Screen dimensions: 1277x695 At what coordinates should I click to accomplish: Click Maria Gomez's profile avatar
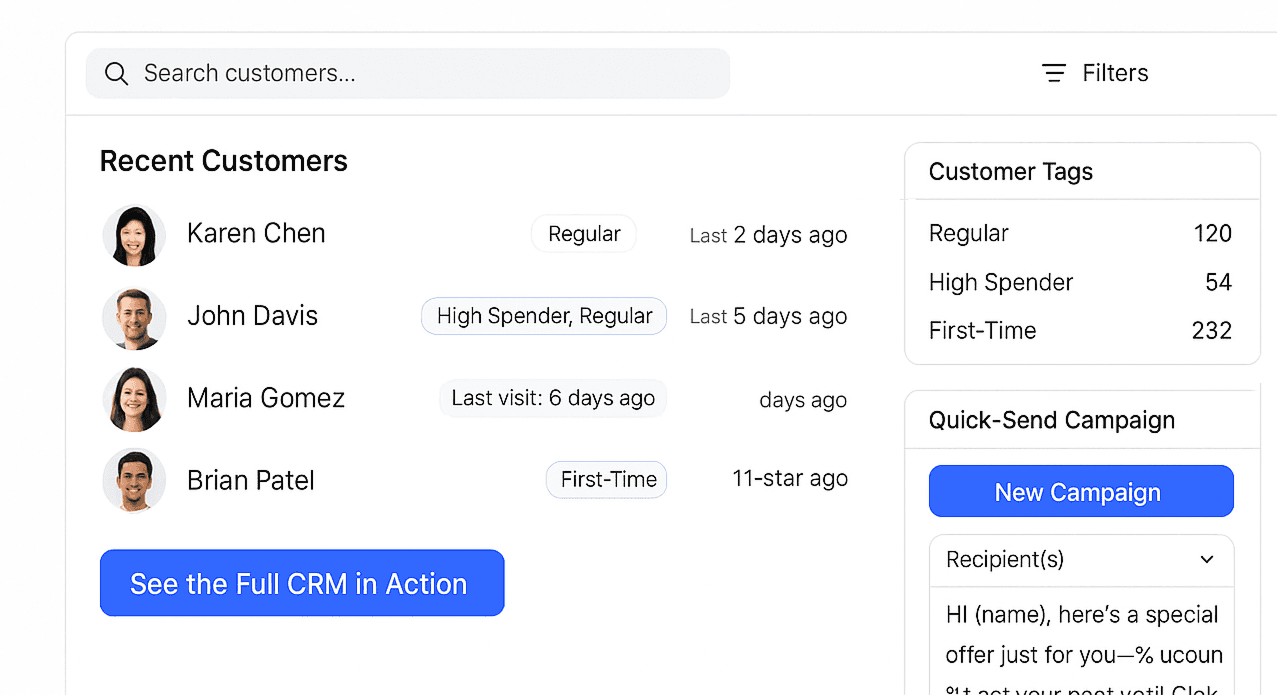134,399
